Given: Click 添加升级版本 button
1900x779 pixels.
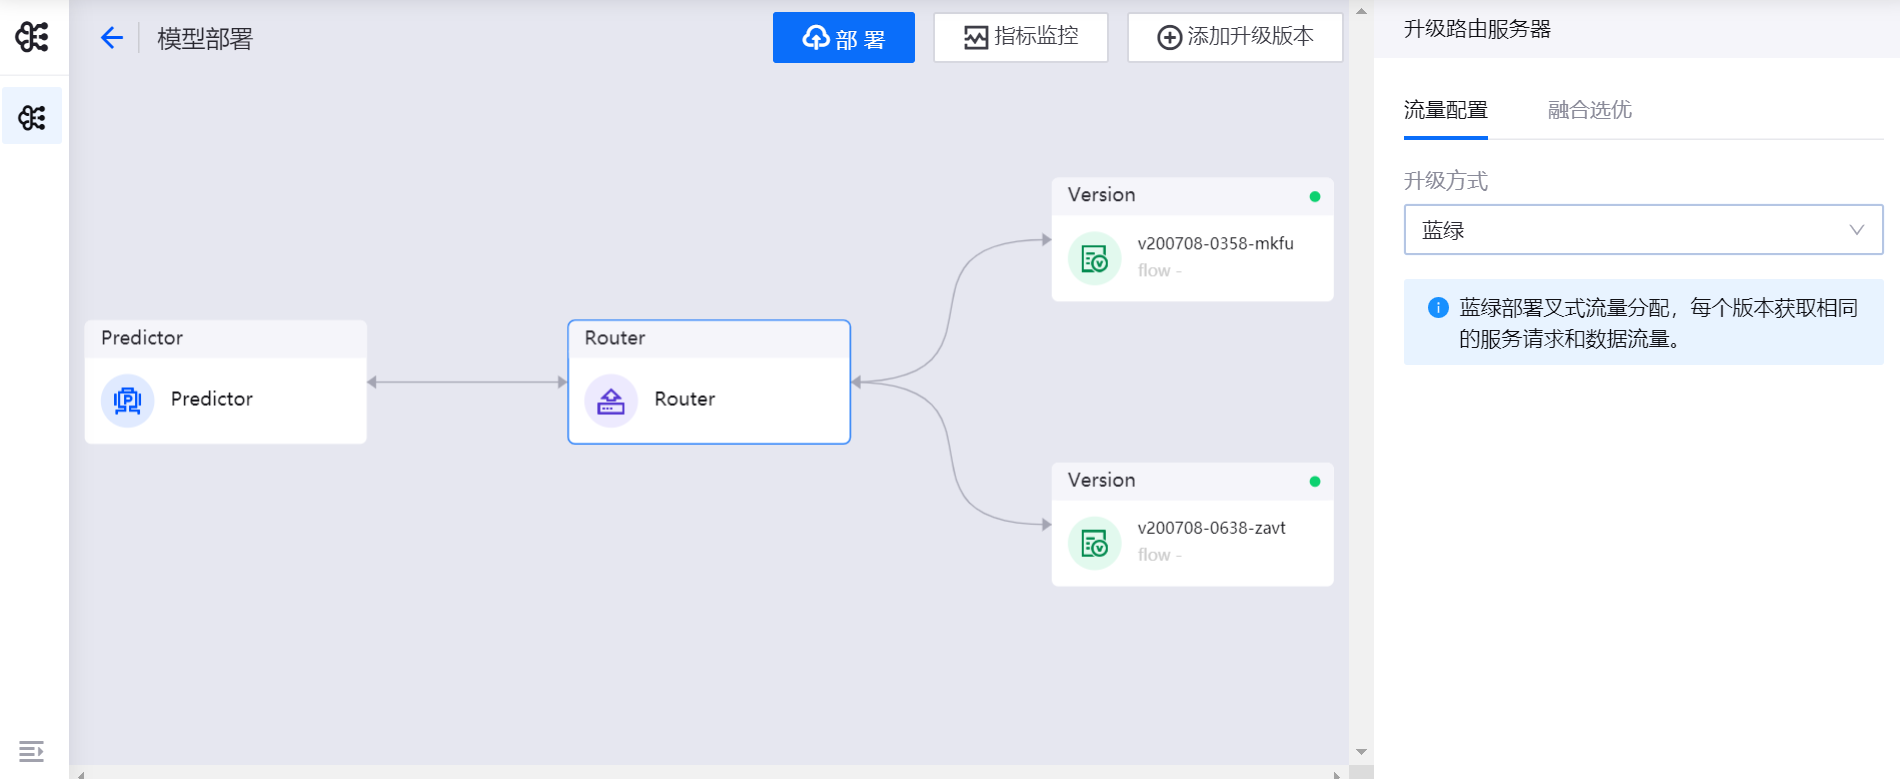Looking at the screenshot, I should pyautogui.click(x=1235, y=37).
